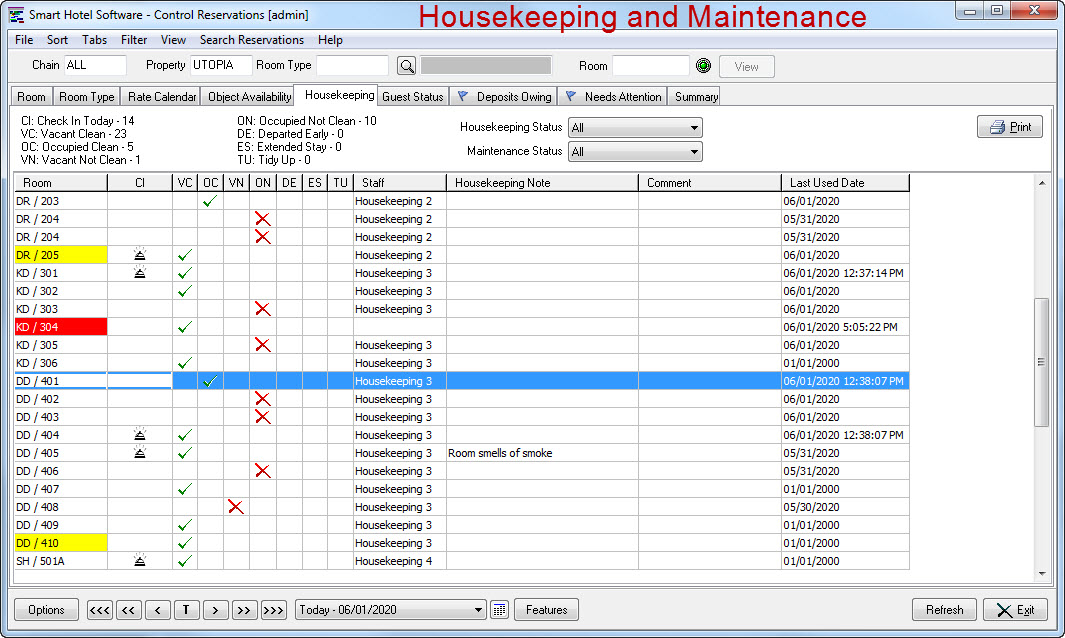Viewport: 1065px width, 638px height.
Task: Click the printer icon on Print button
Action: pos(996,127)
